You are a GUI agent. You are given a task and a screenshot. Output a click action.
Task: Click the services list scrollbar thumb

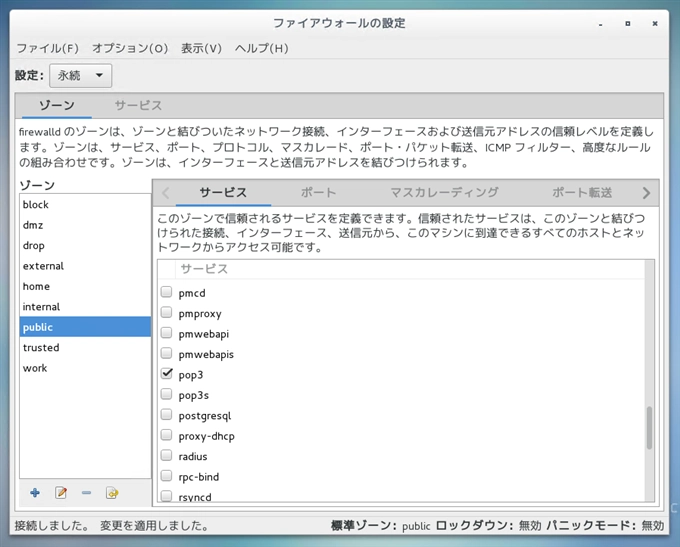649,428
